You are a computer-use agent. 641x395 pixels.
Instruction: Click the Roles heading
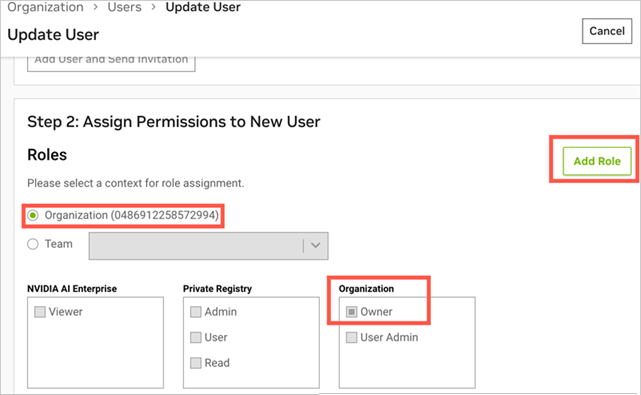[47, 155]
